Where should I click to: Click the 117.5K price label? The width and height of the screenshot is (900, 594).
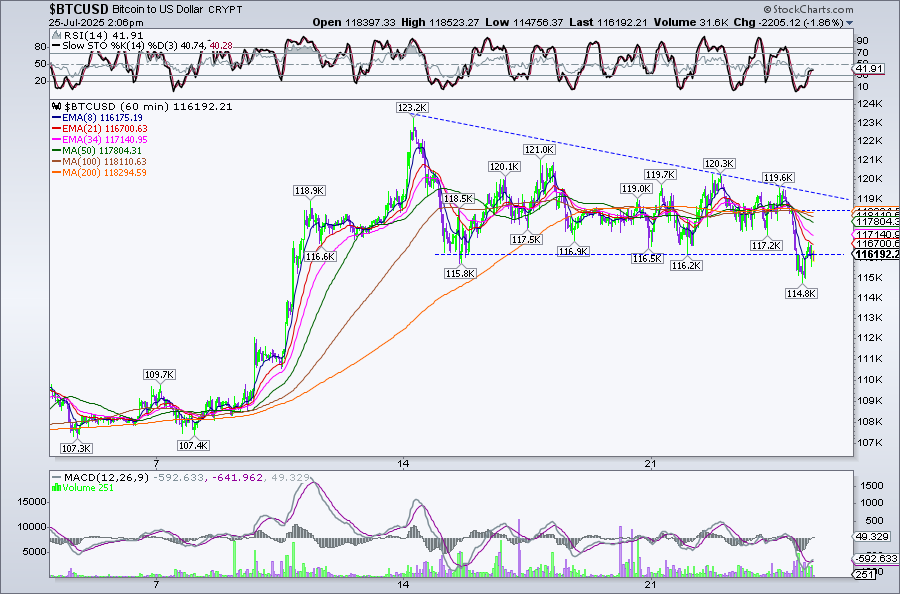(526, 239)
